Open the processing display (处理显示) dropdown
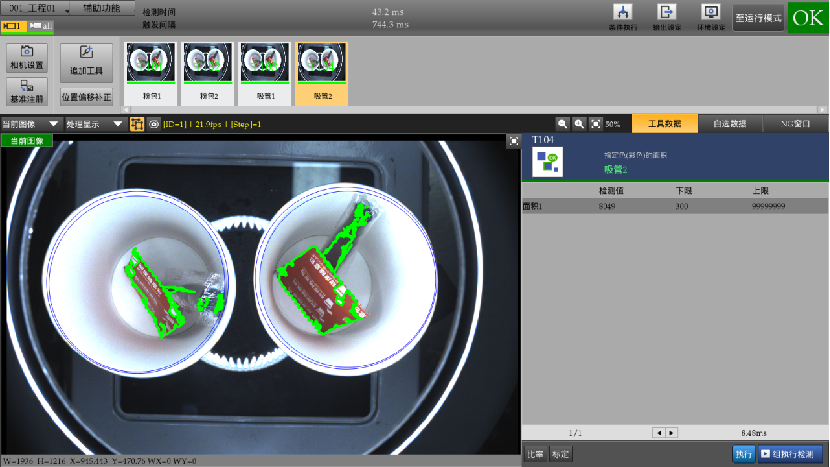830x467 pixels. [x=94, y=124]
